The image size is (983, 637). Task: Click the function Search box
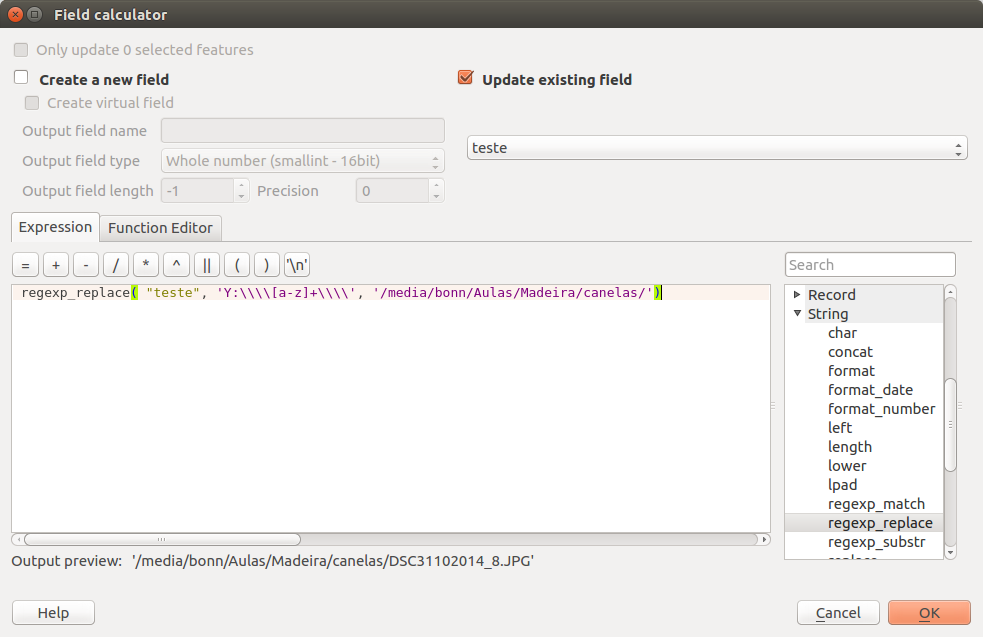click(x=870, y=265)
